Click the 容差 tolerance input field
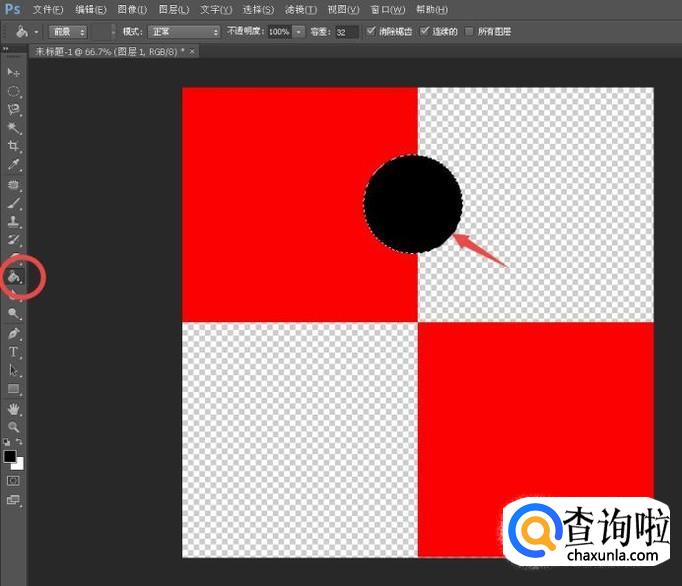Image resolution: width=682 pixels, height=586 pixels. click(x=346, y=32)
